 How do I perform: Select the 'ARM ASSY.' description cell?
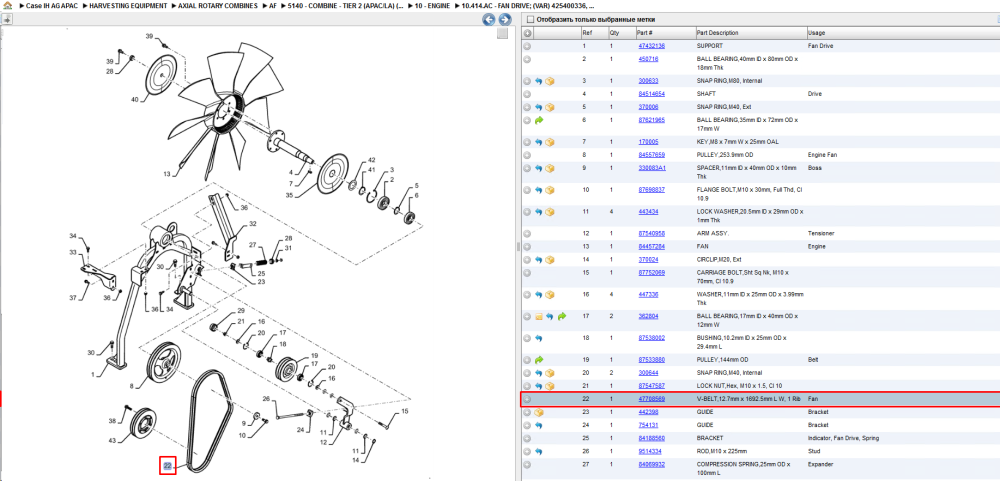click(712, 233)
